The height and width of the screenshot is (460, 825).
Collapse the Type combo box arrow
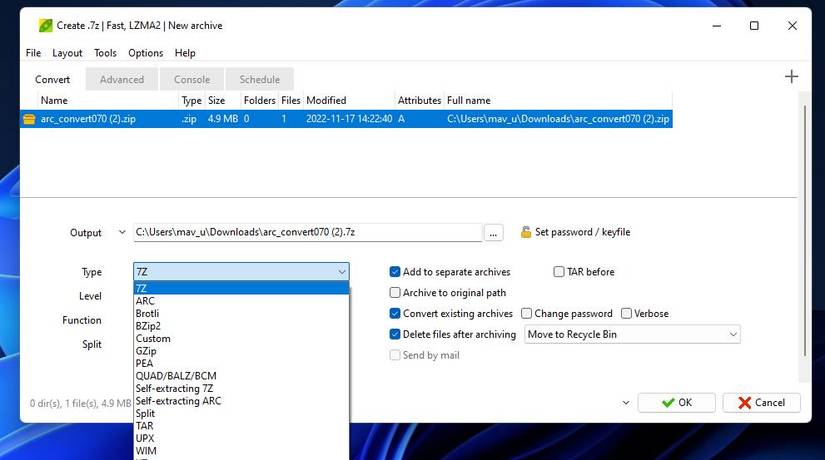pyautogui.click(x=342, y=272)
